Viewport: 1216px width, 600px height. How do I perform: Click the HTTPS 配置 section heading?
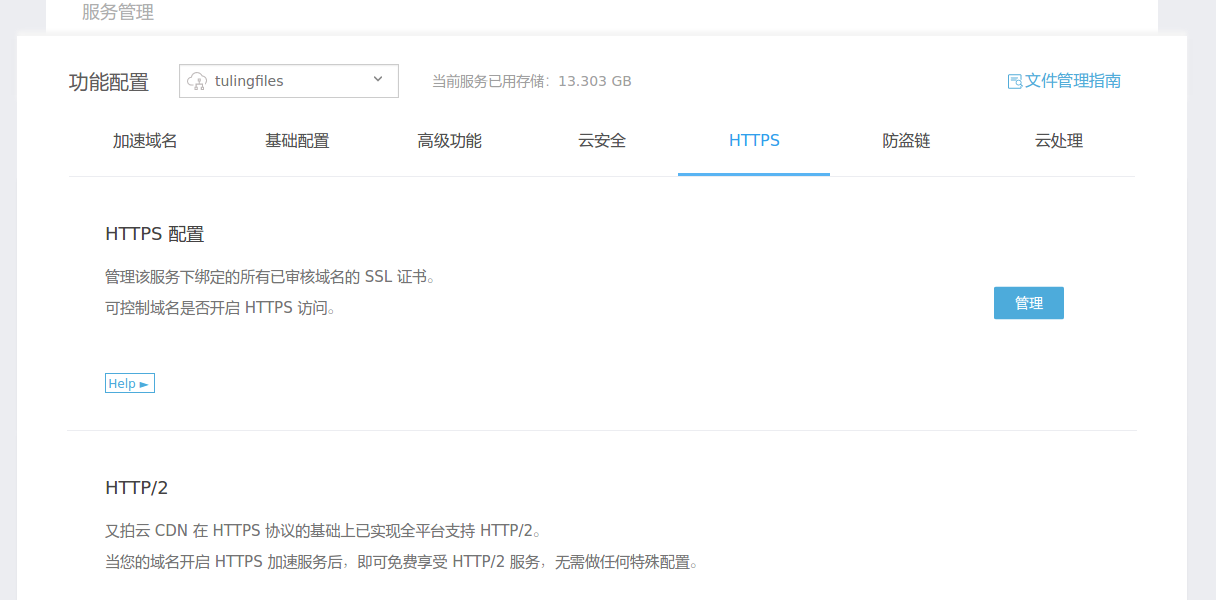[154, 233]
